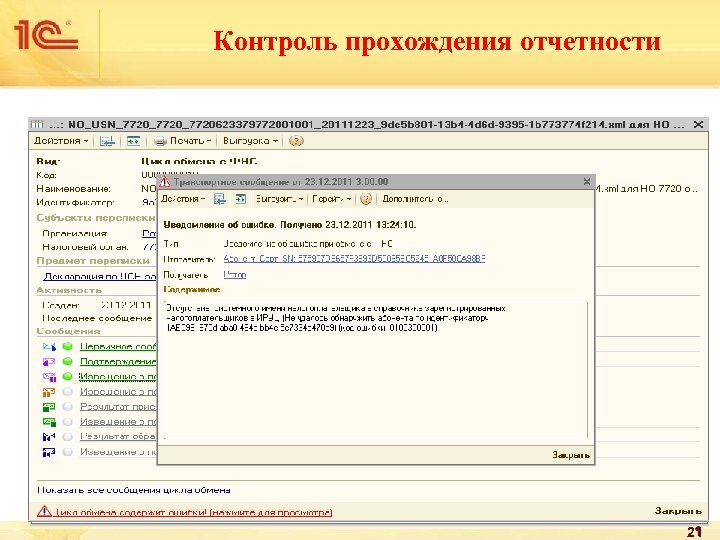Click Закрыть button in the dialog

tap(571, 455)
